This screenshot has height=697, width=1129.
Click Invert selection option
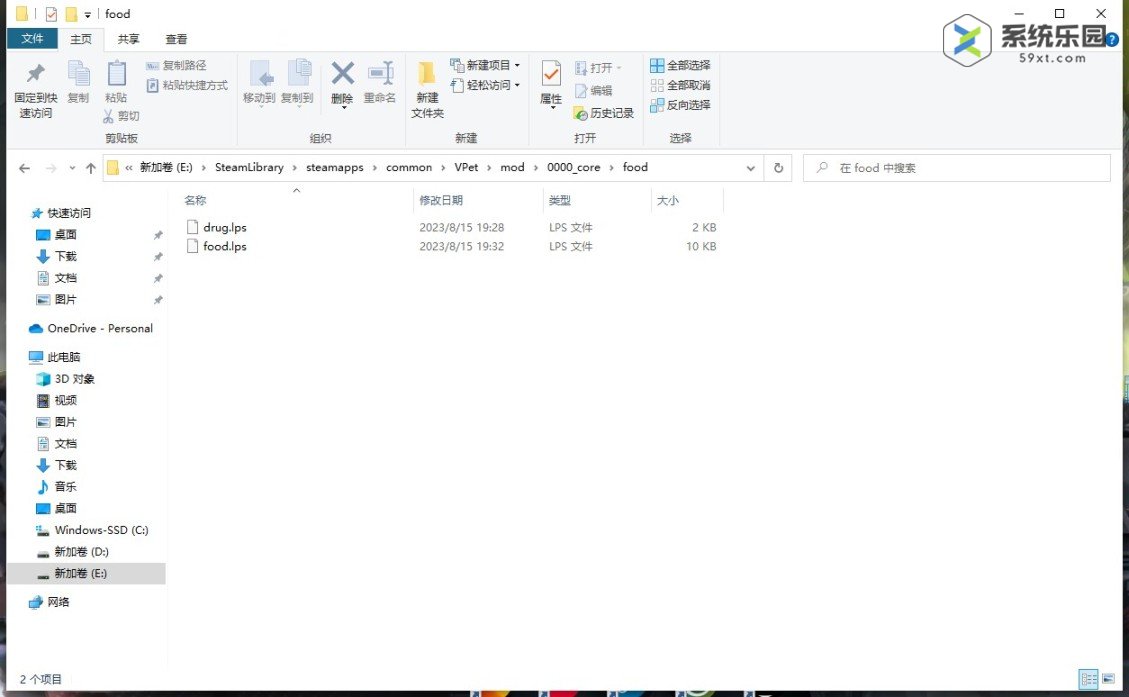[x=680, y=105]
